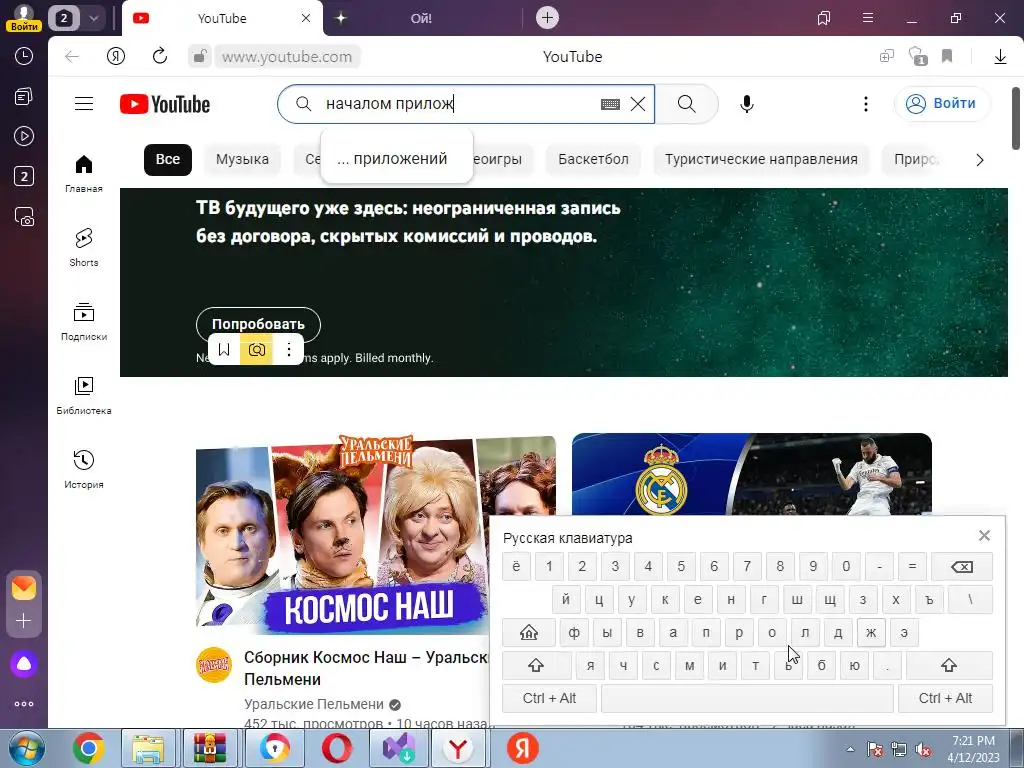The width and height of the screenshot is (1024, 768).
Task: Click the left Shift key on virtual keyboard
Action: tap(536, 665)
